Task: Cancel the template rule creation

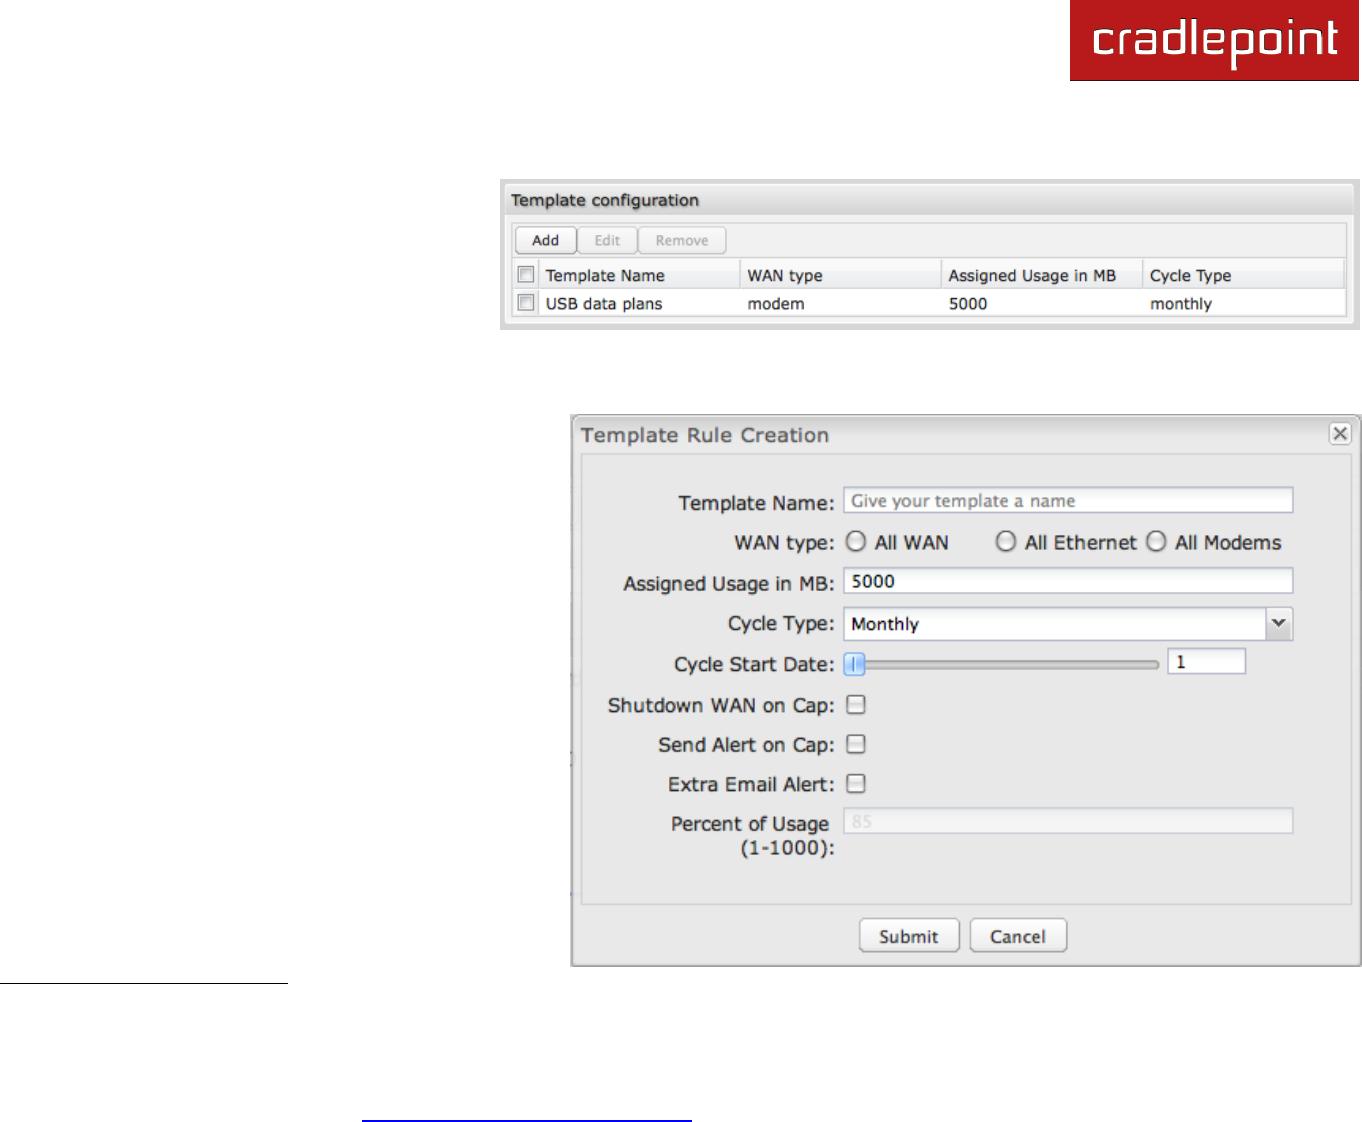Action: click(1018, 936)
